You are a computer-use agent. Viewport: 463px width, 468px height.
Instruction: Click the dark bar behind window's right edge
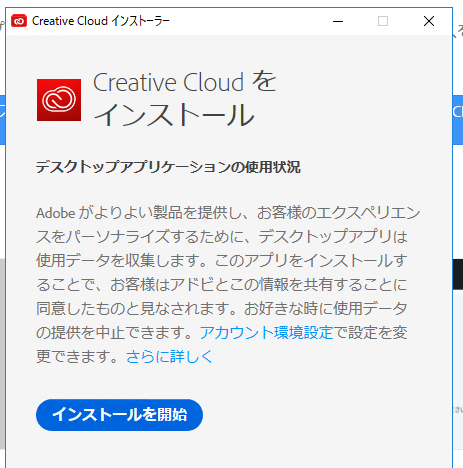click(458, 274)
